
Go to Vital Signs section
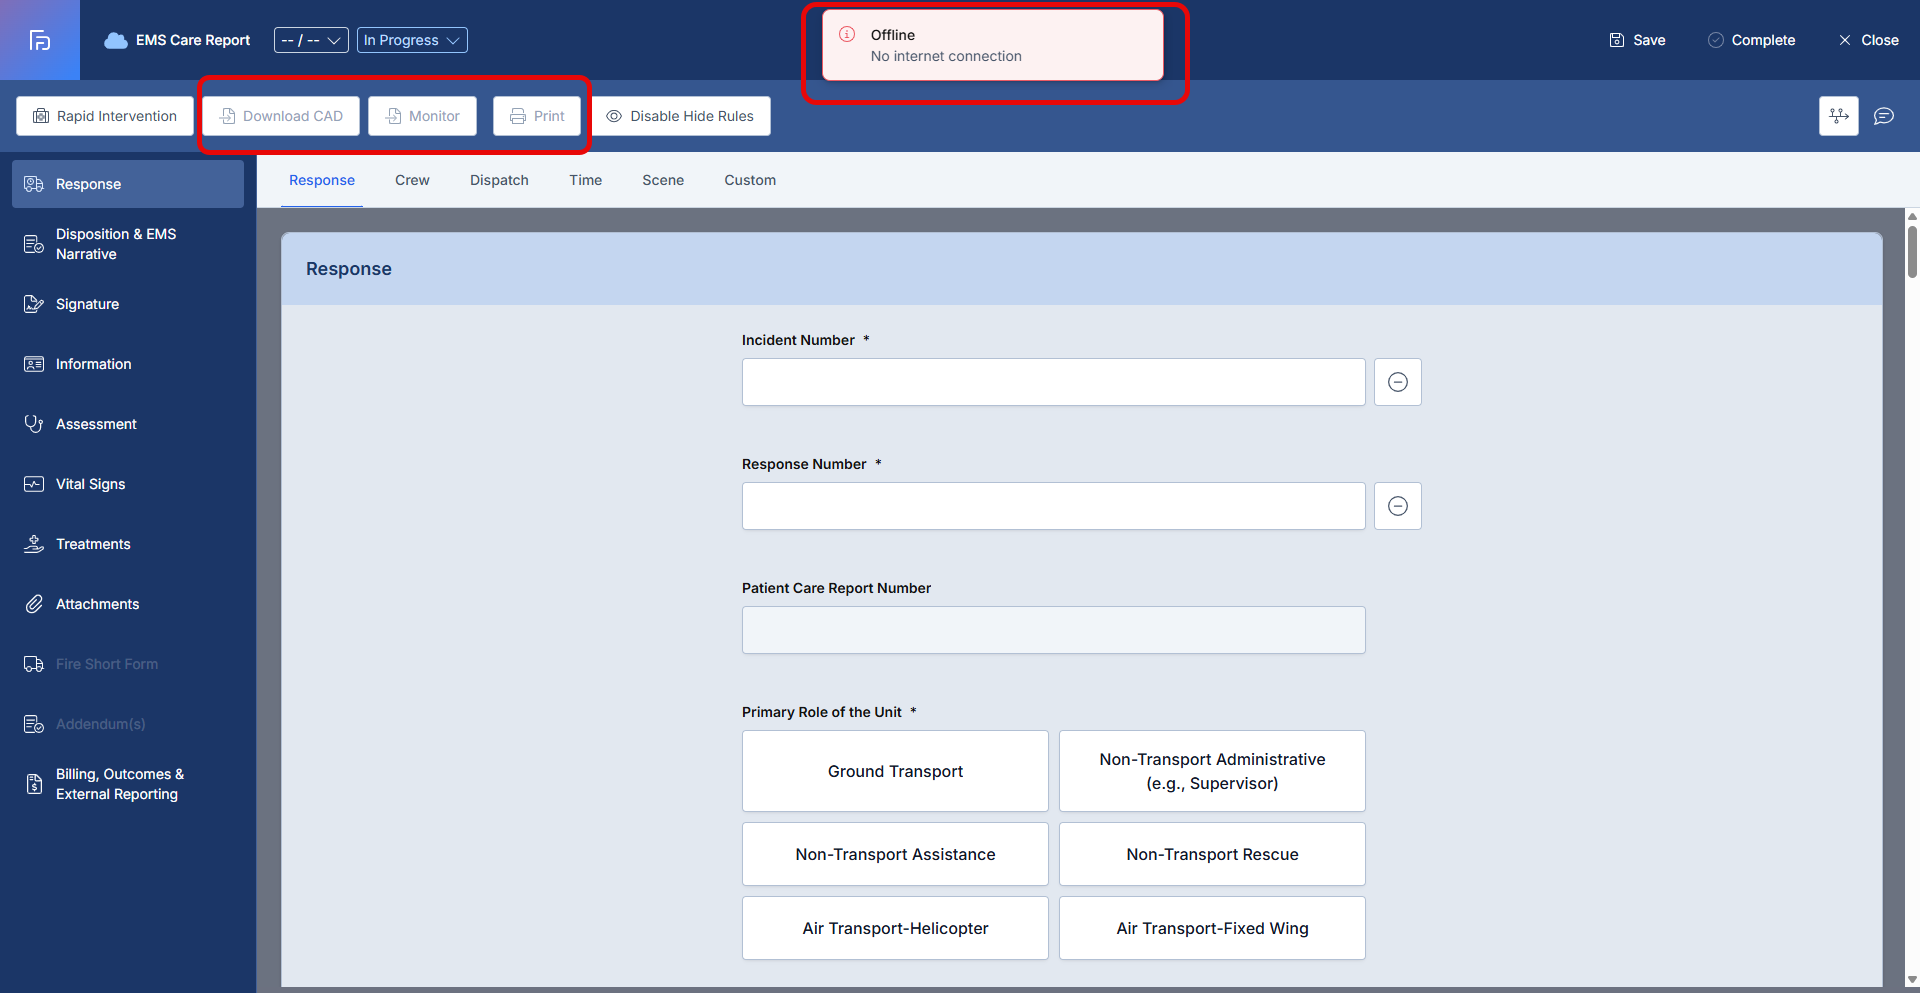[128, 484]
